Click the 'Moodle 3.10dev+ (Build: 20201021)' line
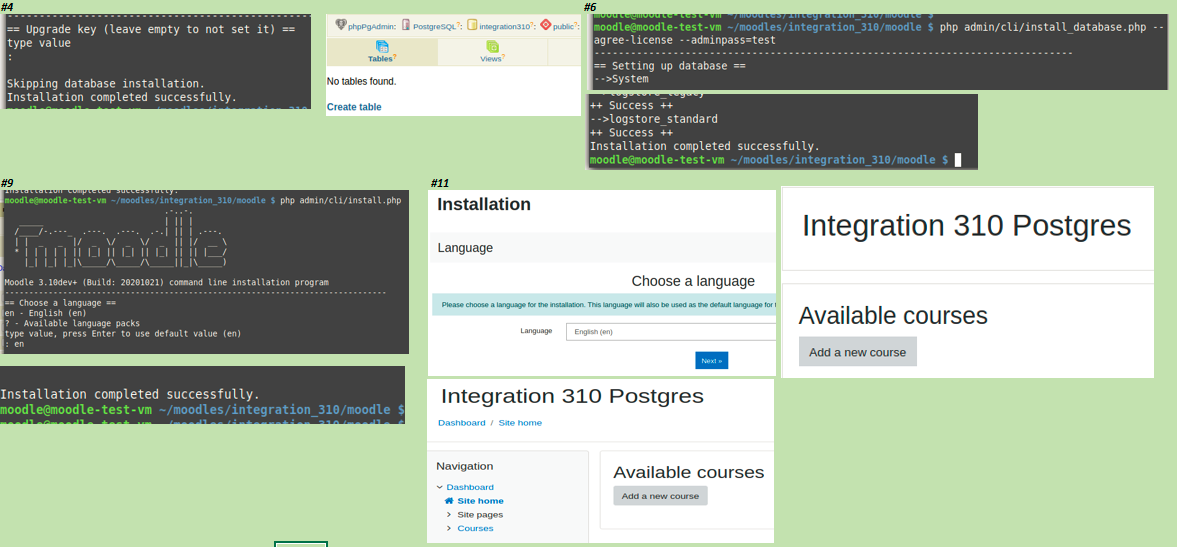Viewport: 1177px width, 547px height. point(167,282)
